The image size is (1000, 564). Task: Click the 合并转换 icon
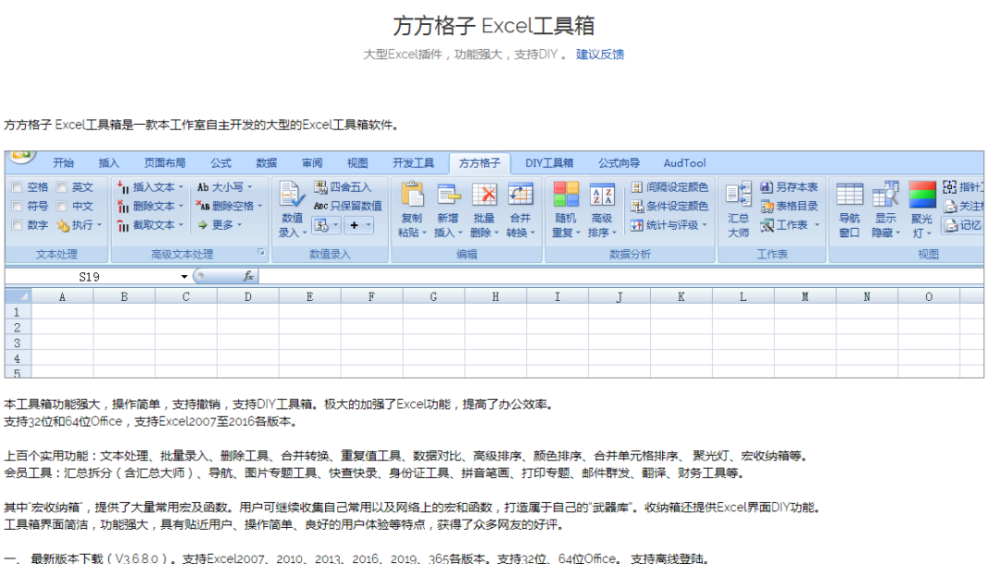tap(520, 195)
